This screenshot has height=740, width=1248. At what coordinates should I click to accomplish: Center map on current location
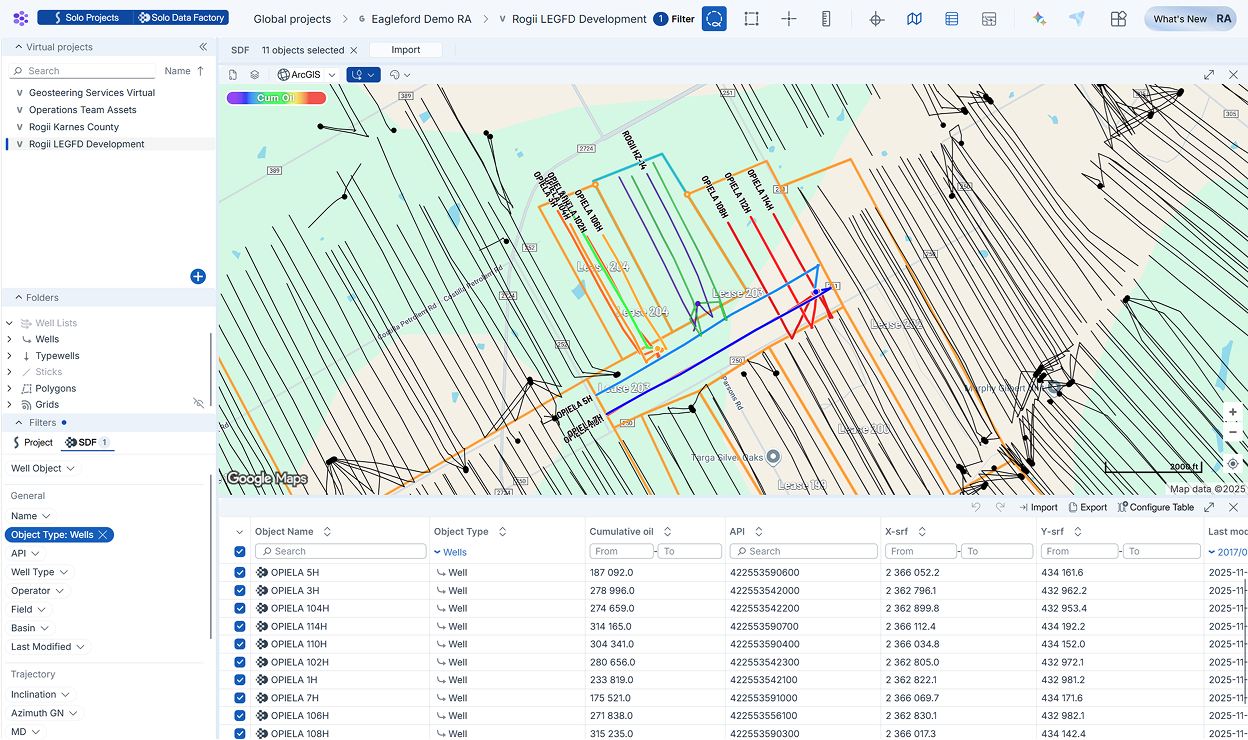1233,464
